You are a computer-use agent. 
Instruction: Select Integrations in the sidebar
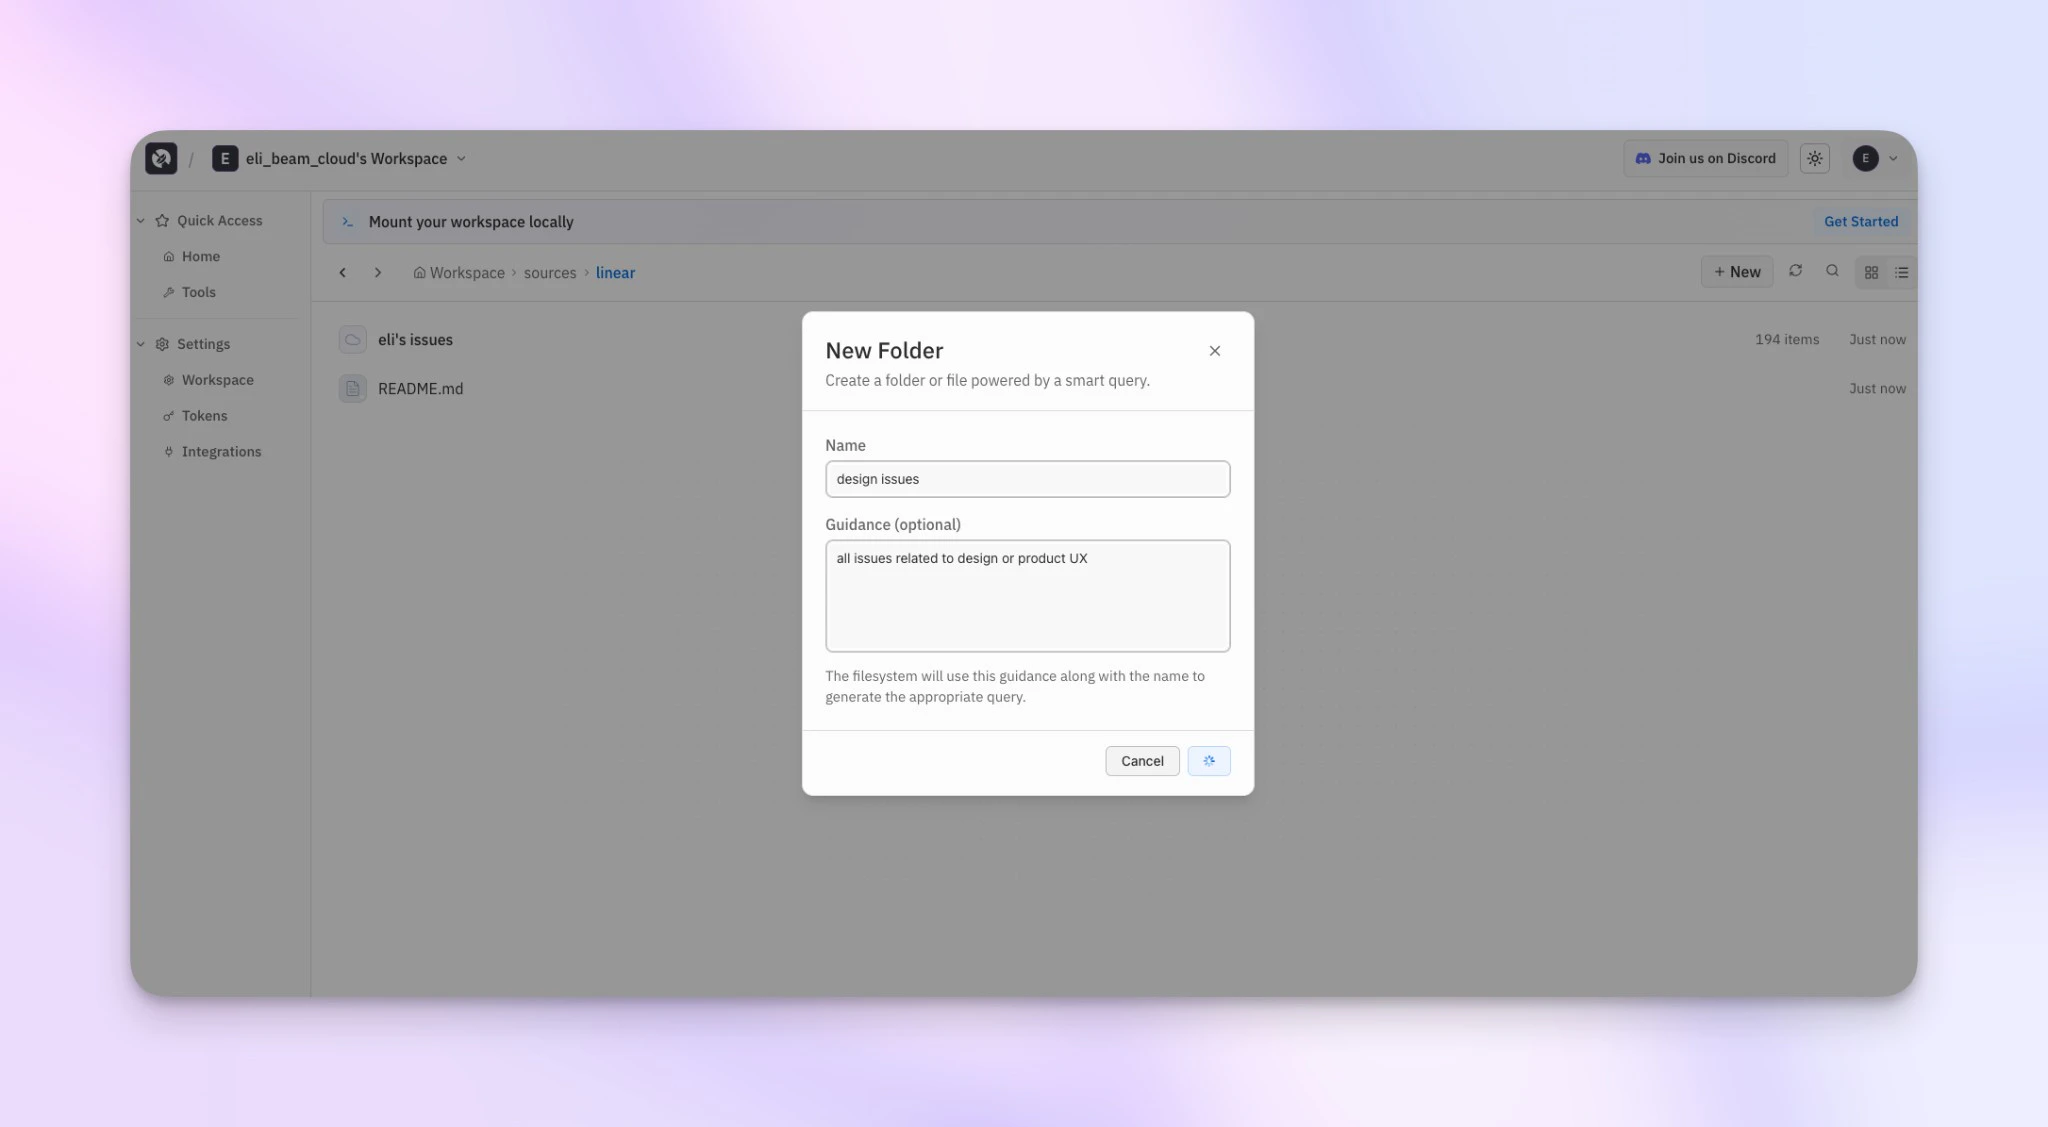click(221, 451)
